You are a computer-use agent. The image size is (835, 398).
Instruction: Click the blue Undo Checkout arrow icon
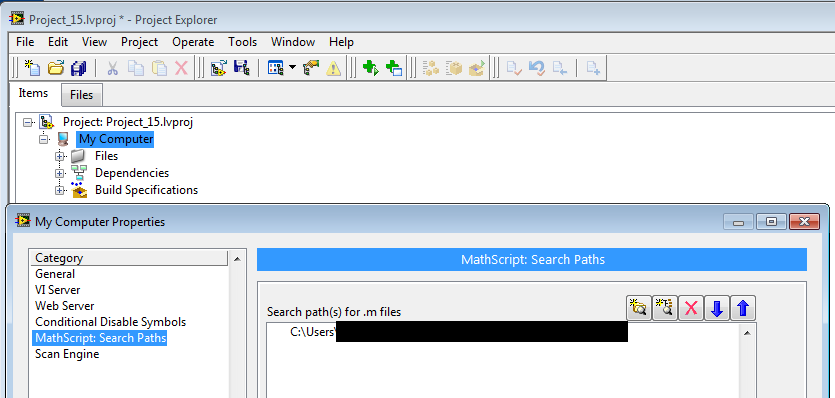coord(536,68)
